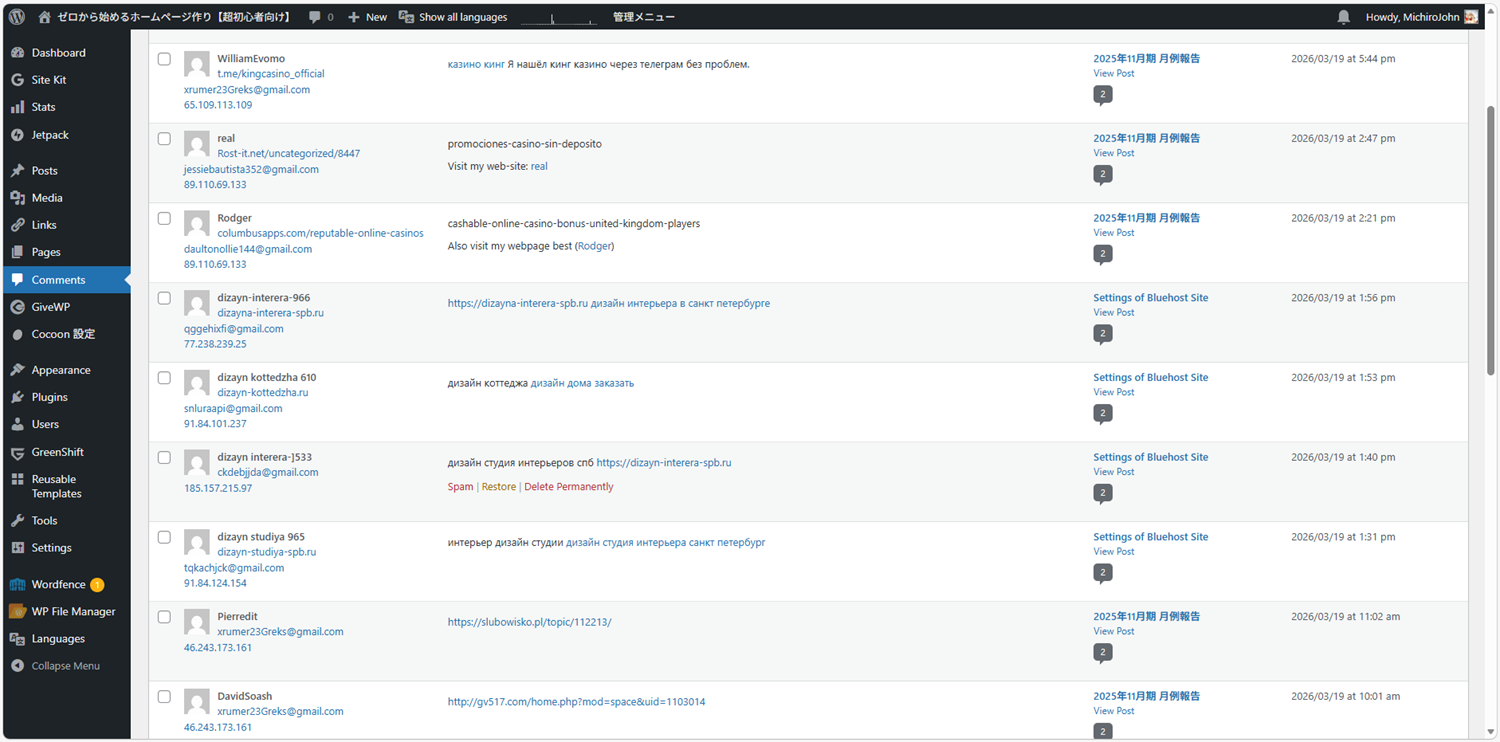1500x742 pixels.
Task: Open GiveWP in the sidebar
Action: 50,307
